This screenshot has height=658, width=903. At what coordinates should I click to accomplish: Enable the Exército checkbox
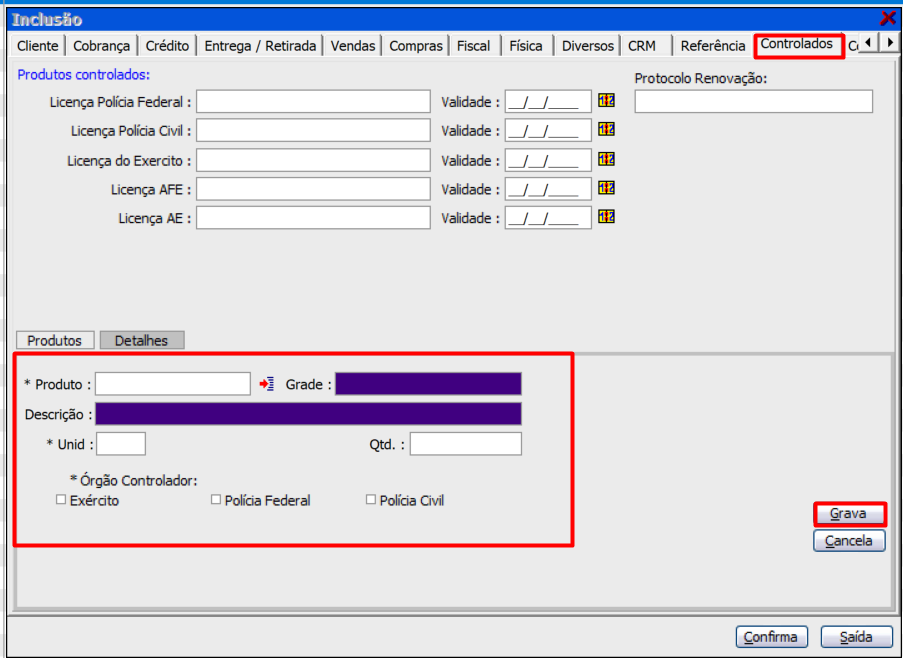[x=62, y=500]
